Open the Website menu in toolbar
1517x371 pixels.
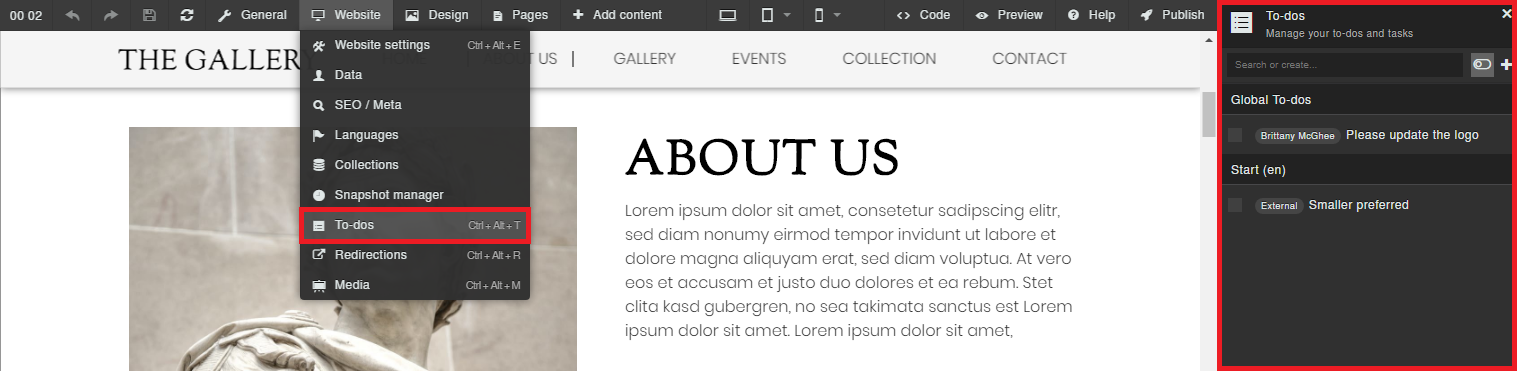(345, 15)
